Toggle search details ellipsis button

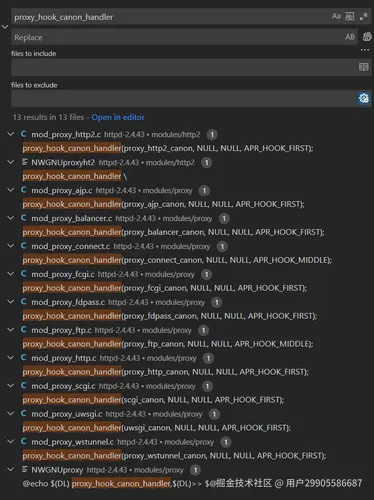(365, 50)
